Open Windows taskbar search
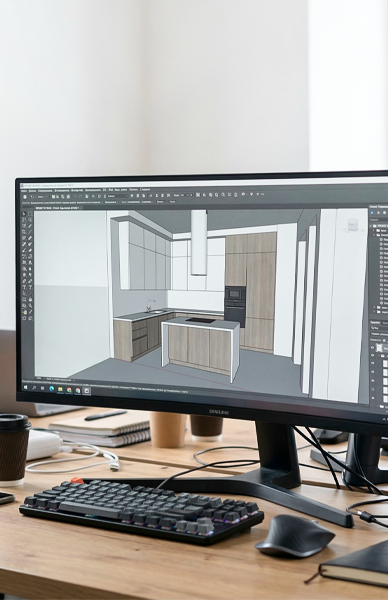The height and width of the screenshot is (600, 388). tap(34, 388)
